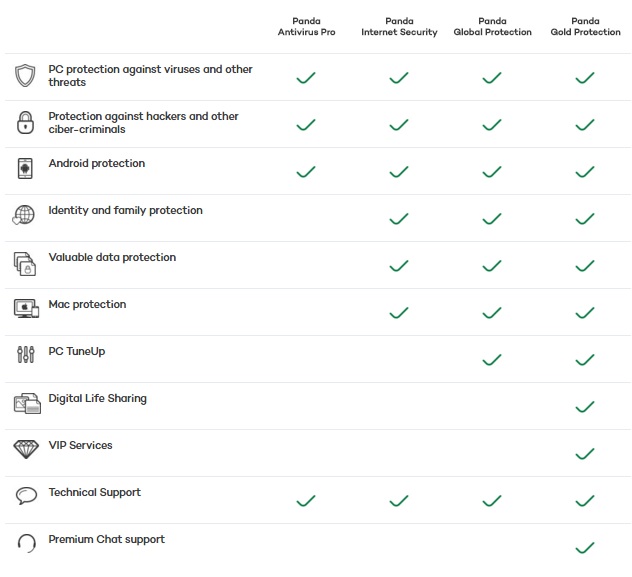
Task: Click Internet Security checkmark for Mac protection
Action: (399, 313)
